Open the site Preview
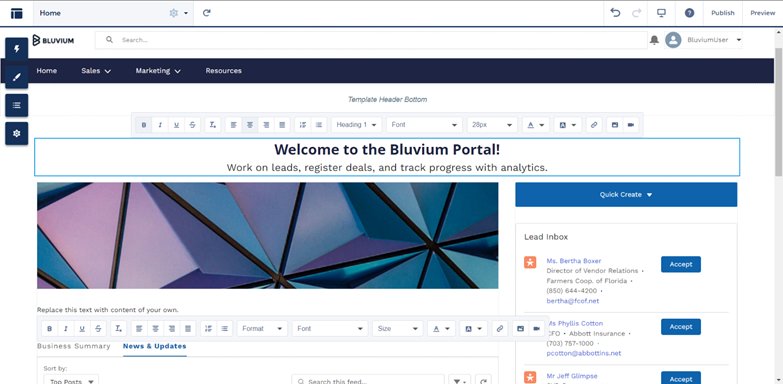The height and width of the screenshot is (384, 783). [x=763, y=13]
